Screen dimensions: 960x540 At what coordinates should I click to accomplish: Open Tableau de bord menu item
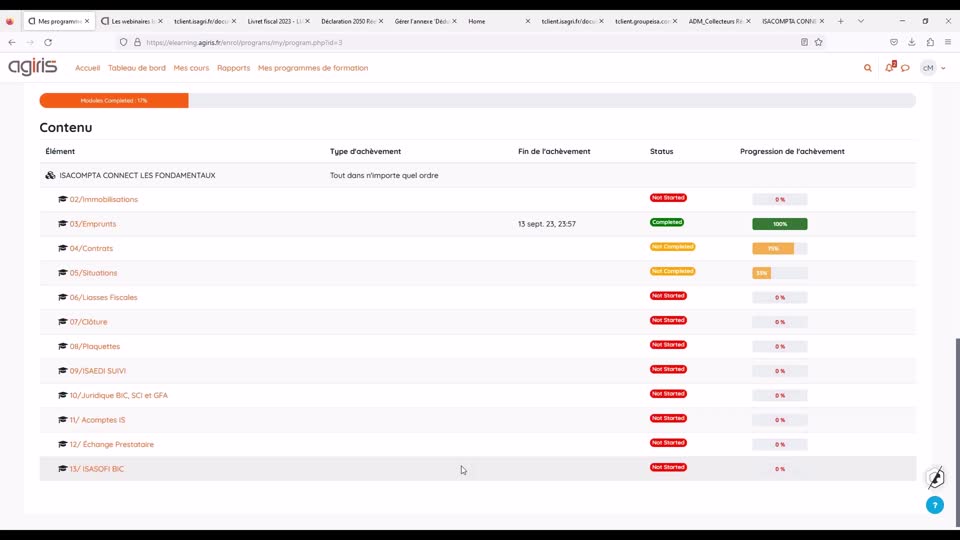point(137,68)
